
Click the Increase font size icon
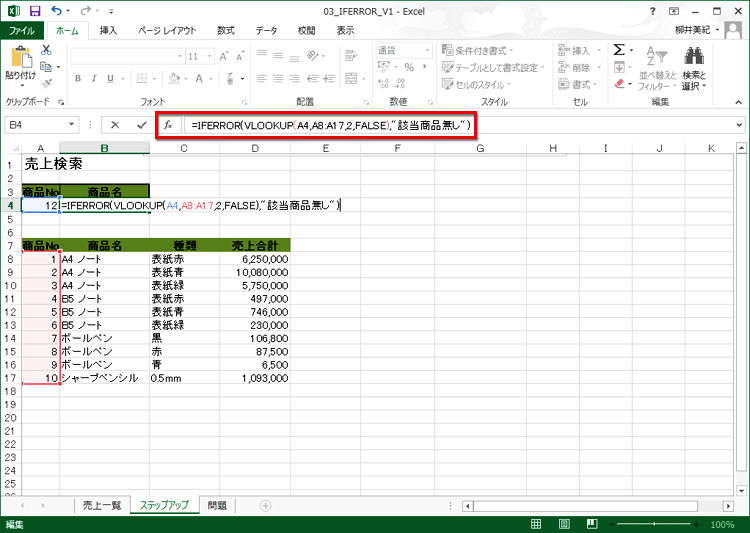(224, 56)
